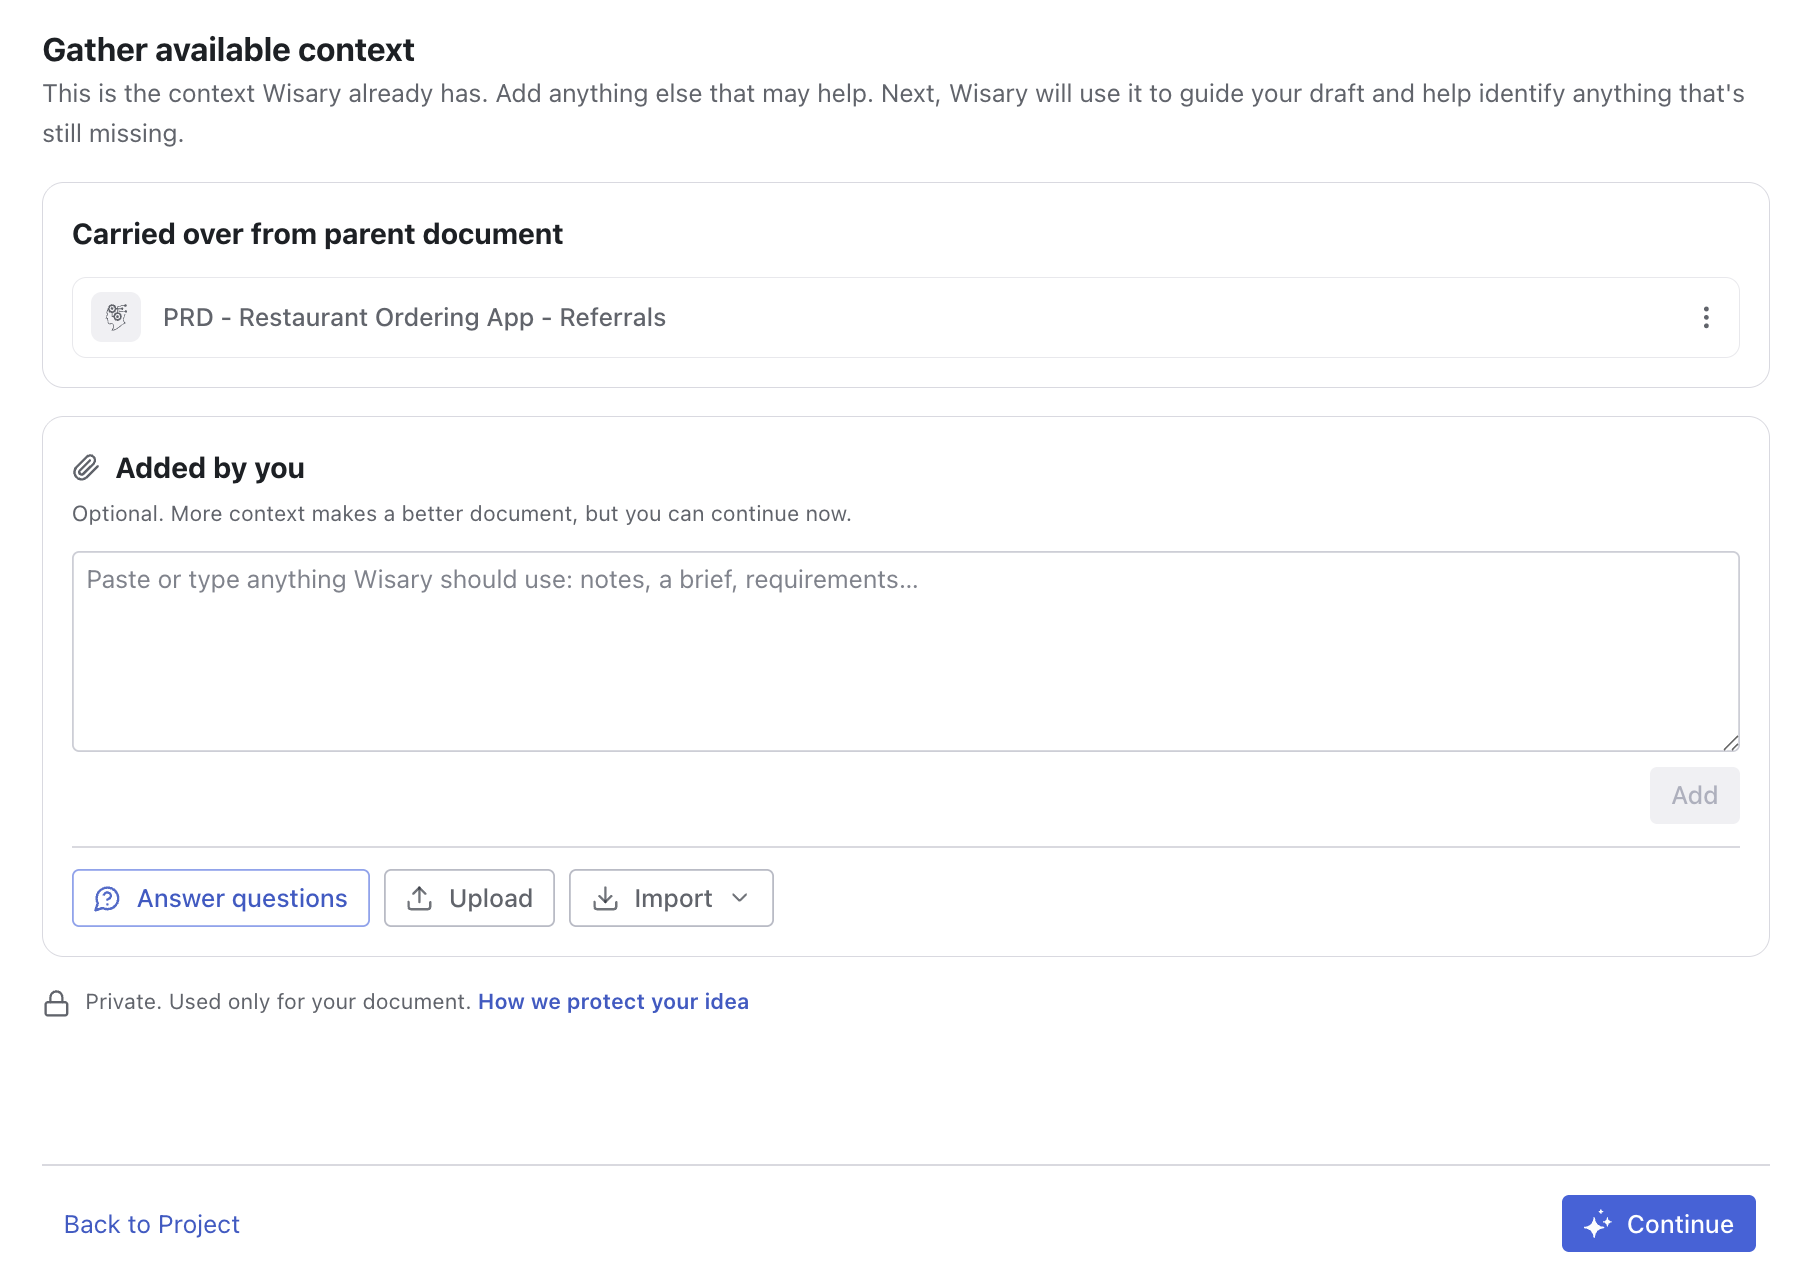The width and height of the screenshot is (1808, 1270).
Task: Select PRD - Restaurant Ordering App - Referrals row
Action: tap(906, 317)
